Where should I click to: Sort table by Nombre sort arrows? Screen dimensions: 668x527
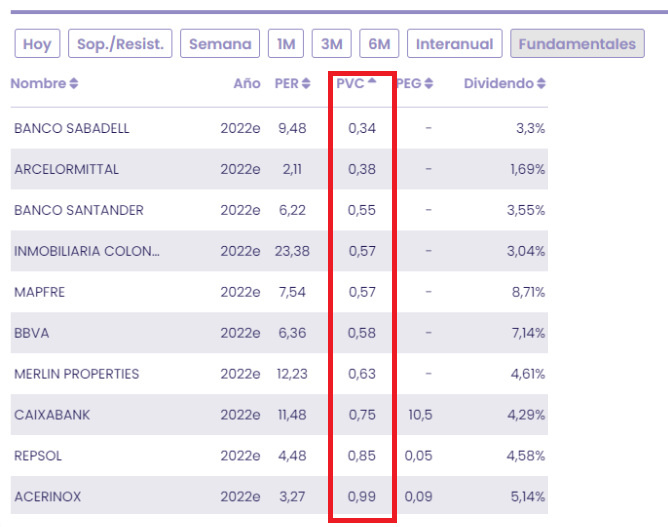pyautogui.click(x=74, y=84)
